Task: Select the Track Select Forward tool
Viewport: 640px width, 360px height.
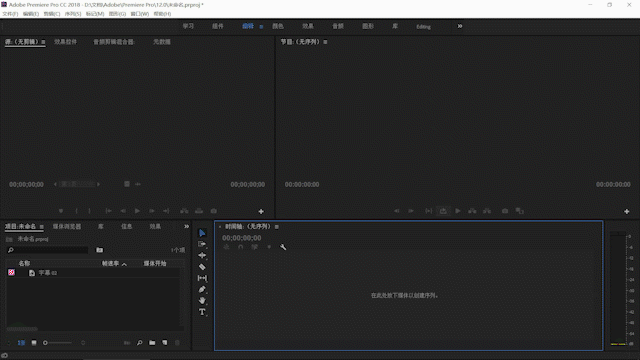Action: click(202, 244)
